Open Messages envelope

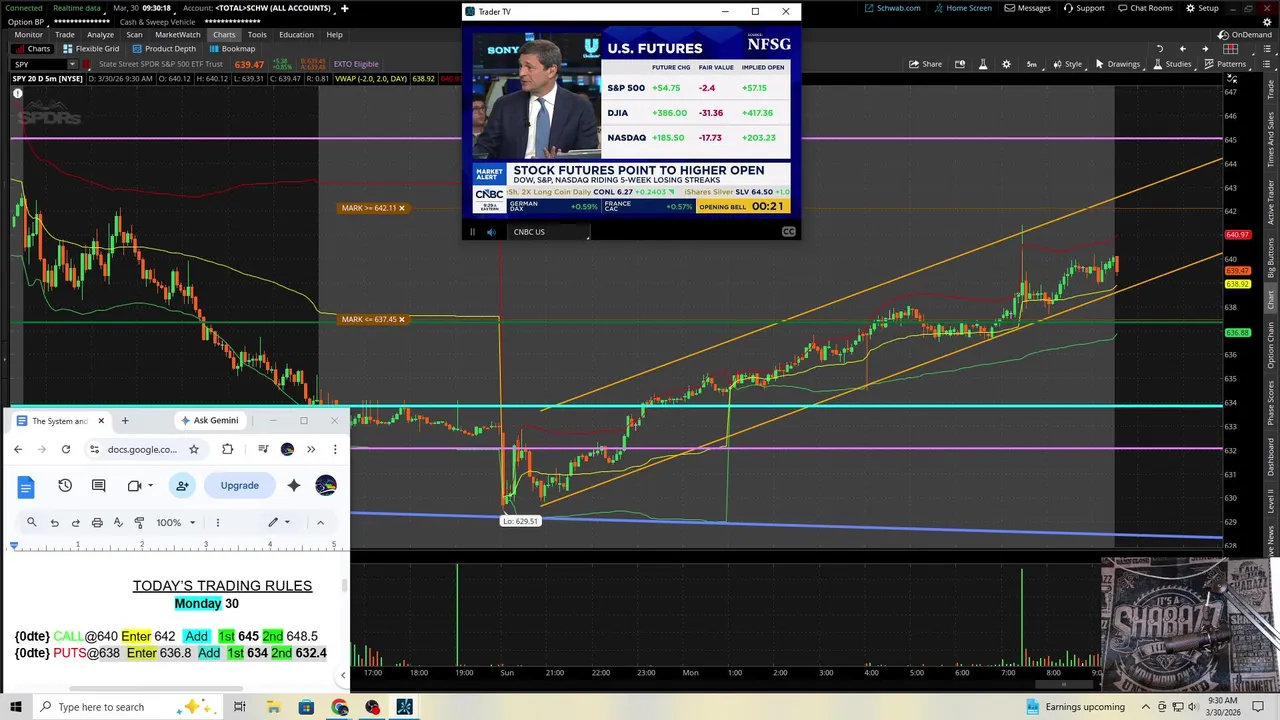[1027, 8]
